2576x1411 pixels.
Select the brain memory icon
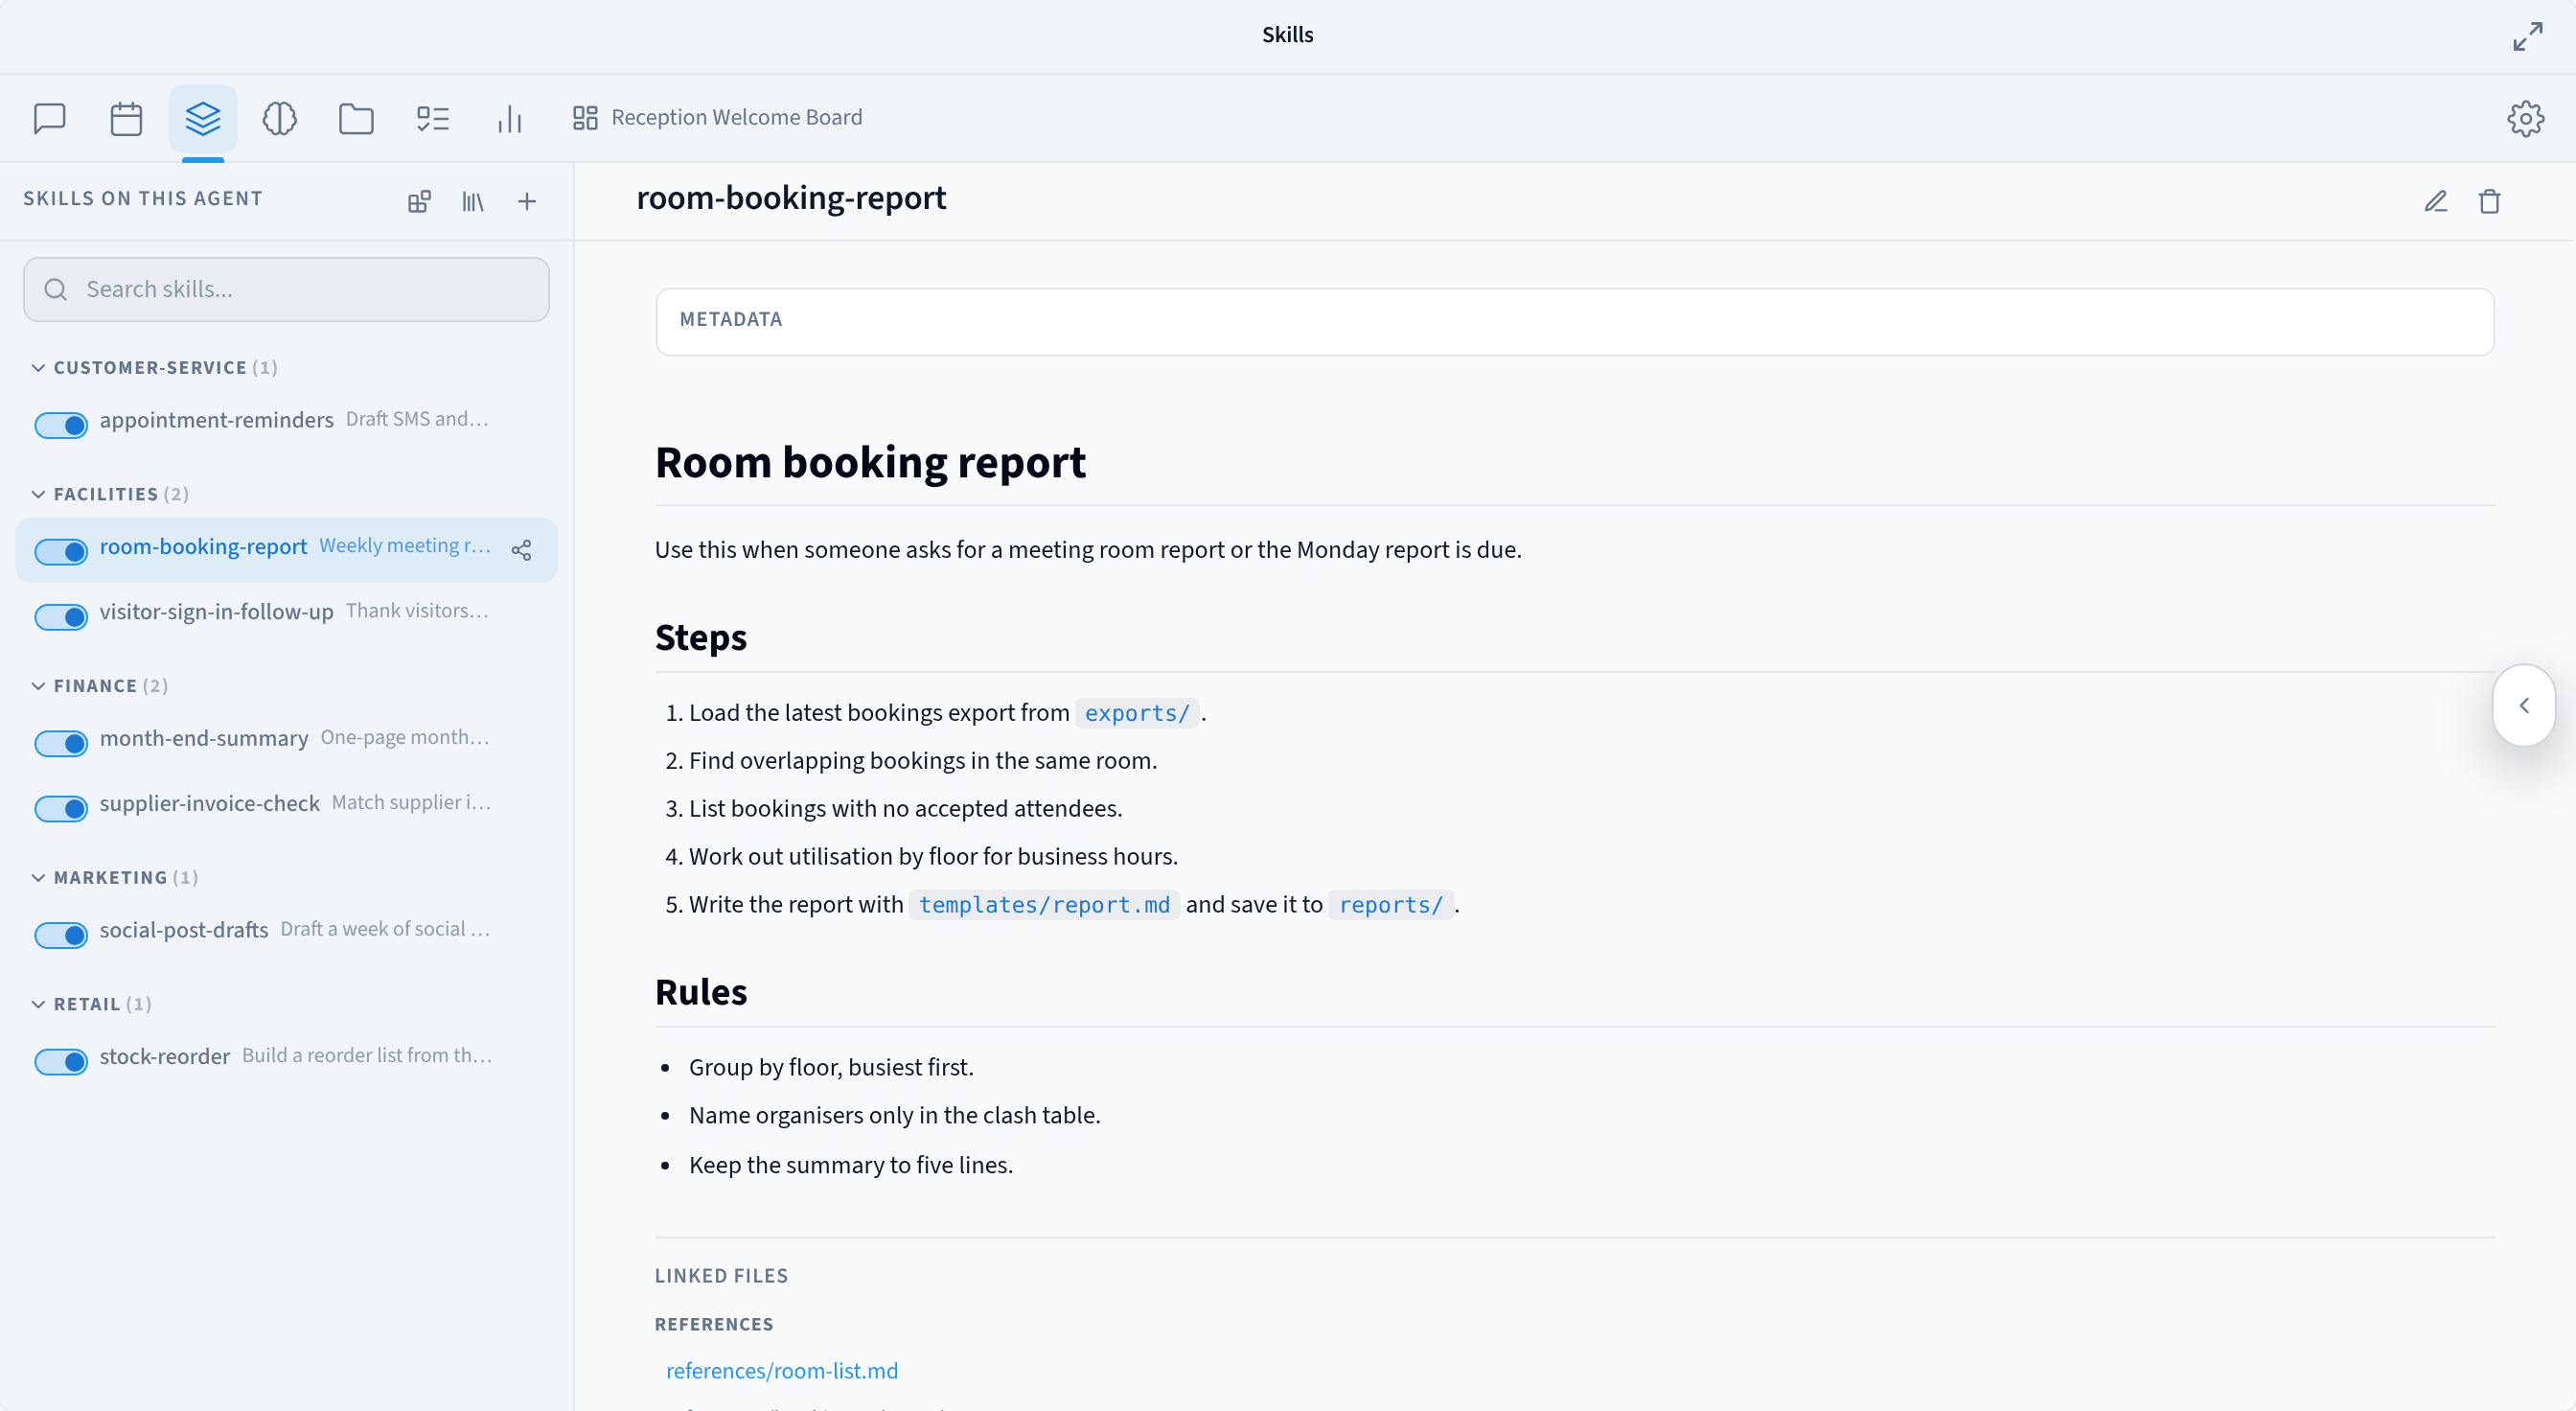[279, 118]
